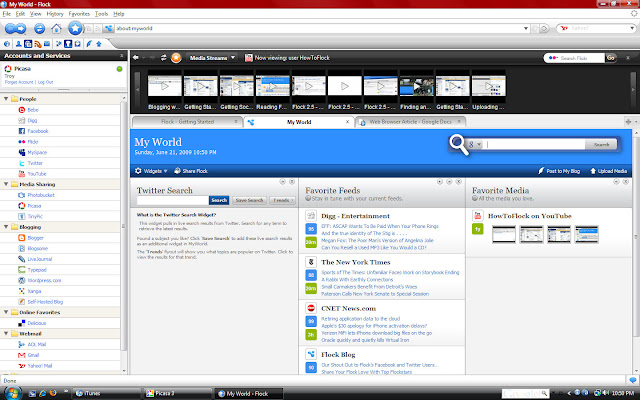Click Post to My Blog
The image size is (640, 400).
[559, 171]
